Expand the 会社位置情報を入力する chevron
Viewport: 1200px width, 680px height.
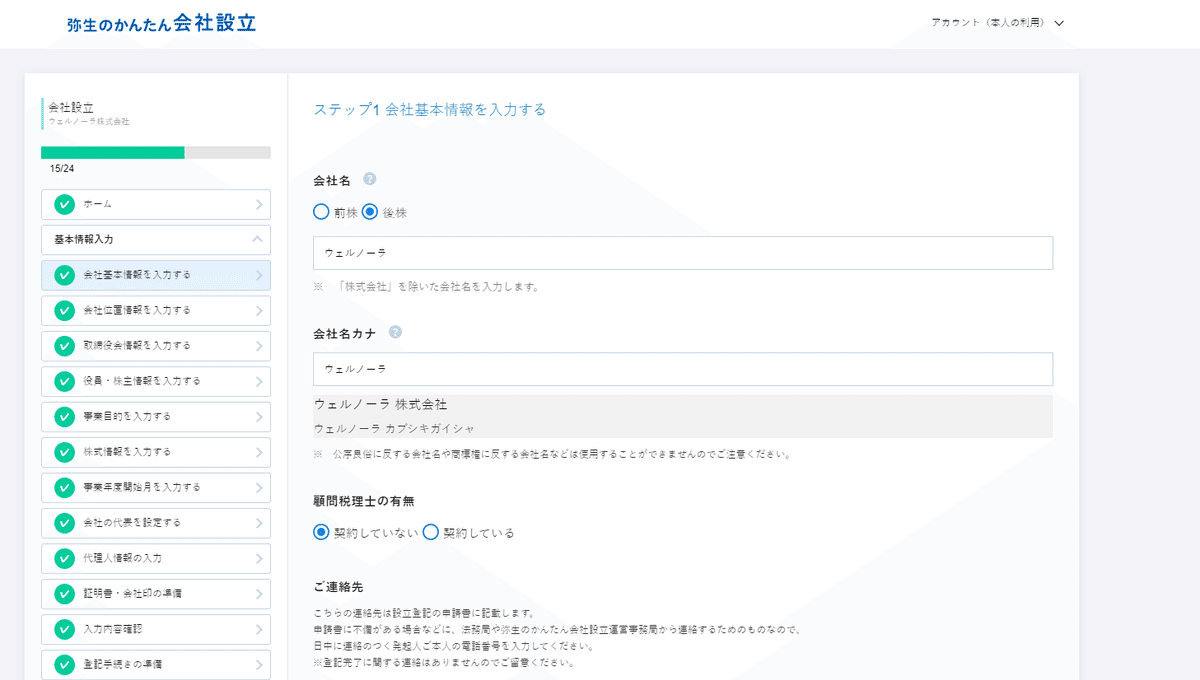pos(262,310)
